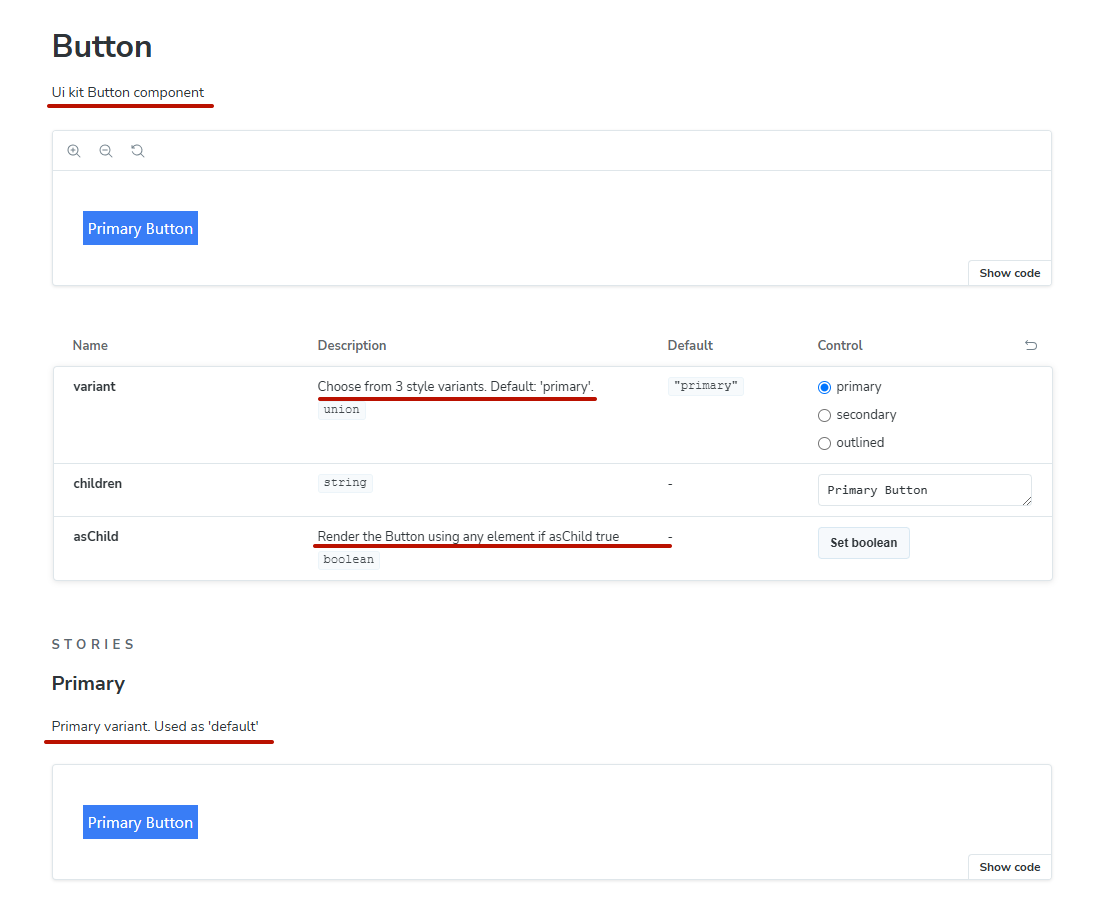1100x897 pixels.
Task: Reset all controls with the undo arrow
Action: click(1031, 345)
